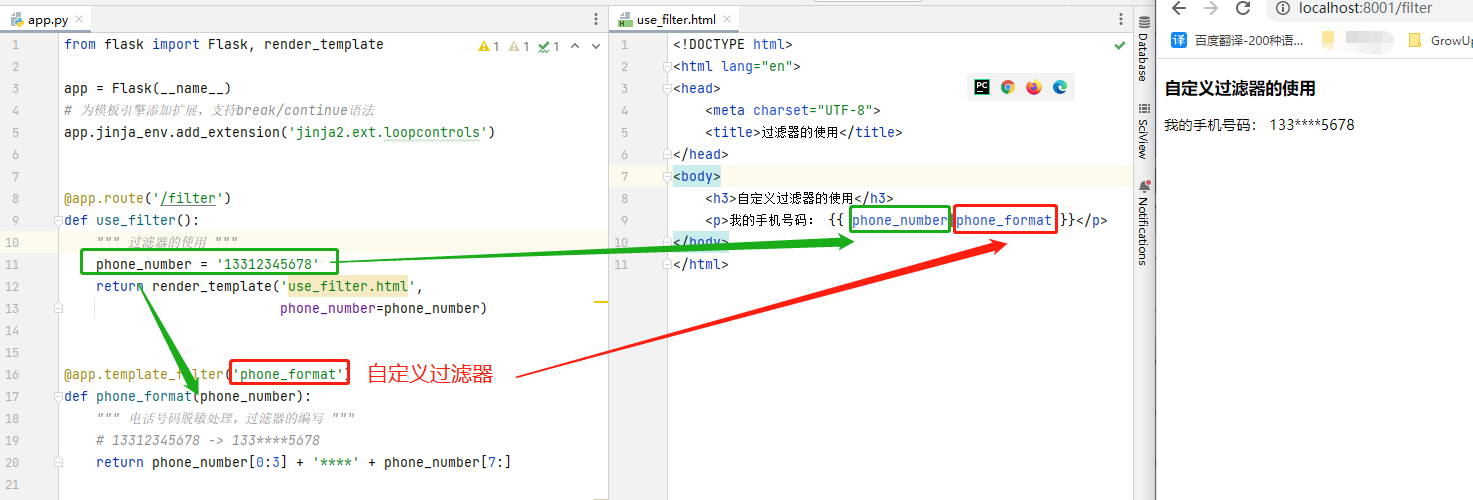Go back in the browser

[x=1179, y=9]
